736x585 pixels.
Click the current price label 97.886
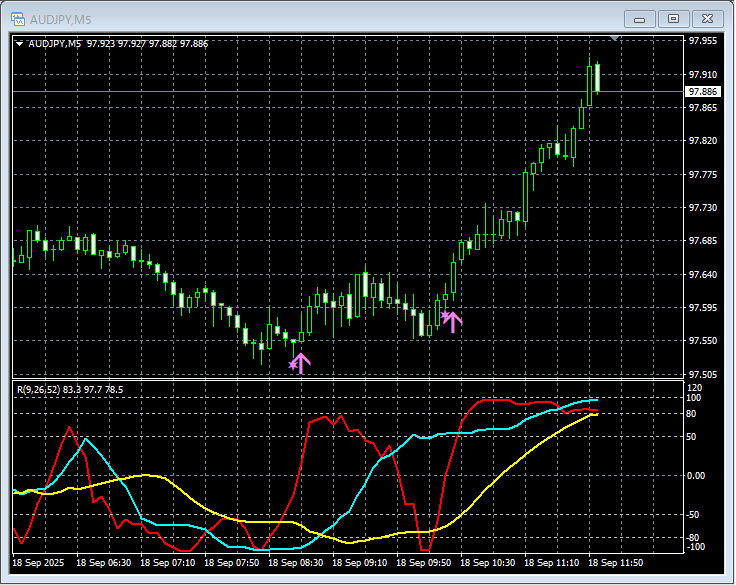[x=703, y=91]
